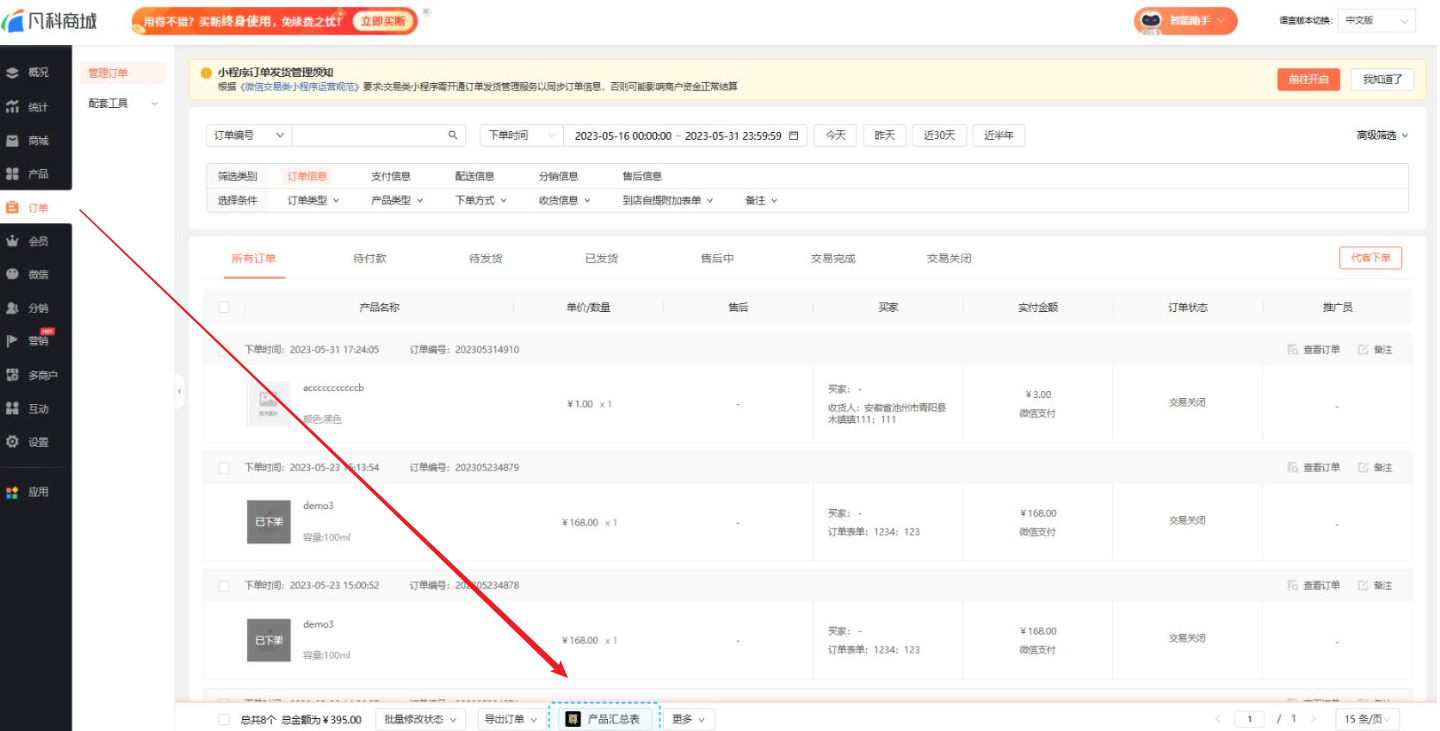Click the order search input field

point(369,135)
